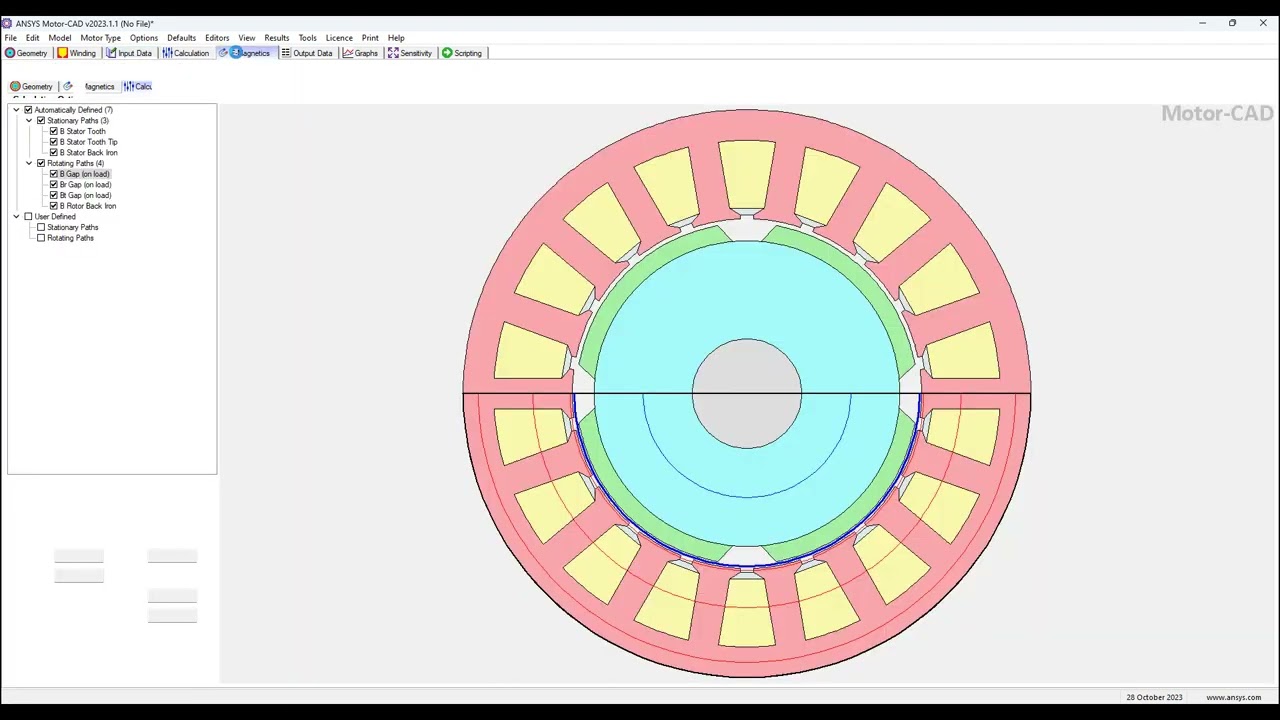Collapse Rotating Paths (4) node
This screenshot has height=720, width=1280.
[29, 163]
